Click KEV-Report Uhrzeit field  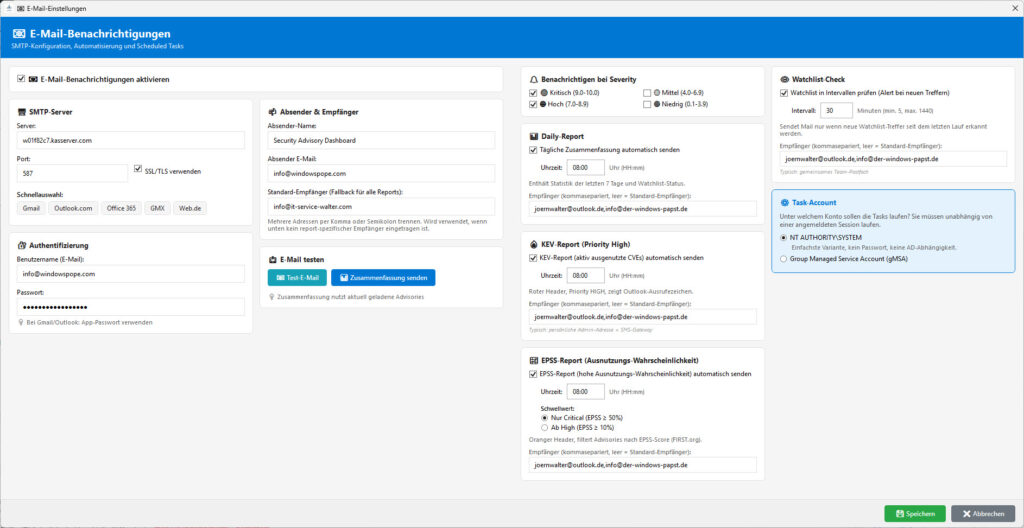pos(586,275)
